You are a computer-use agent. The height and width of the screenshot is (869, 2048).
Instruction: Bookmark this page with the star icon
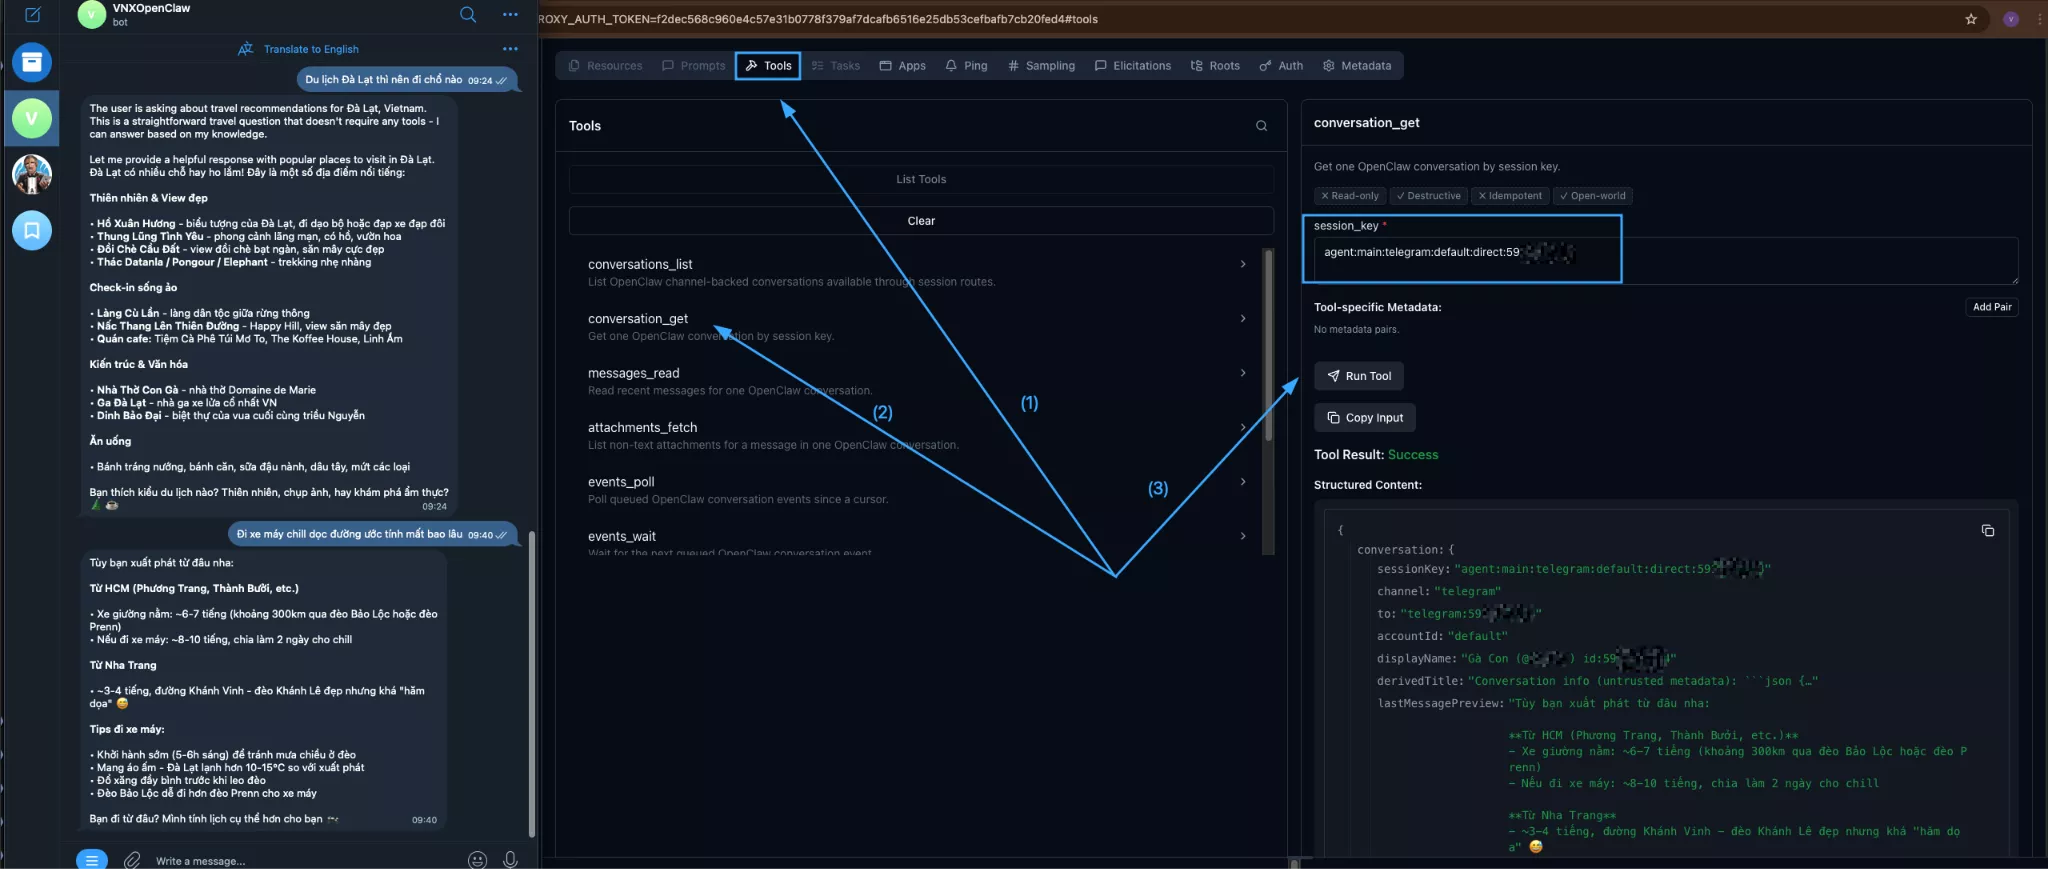tap(1971, 19)
